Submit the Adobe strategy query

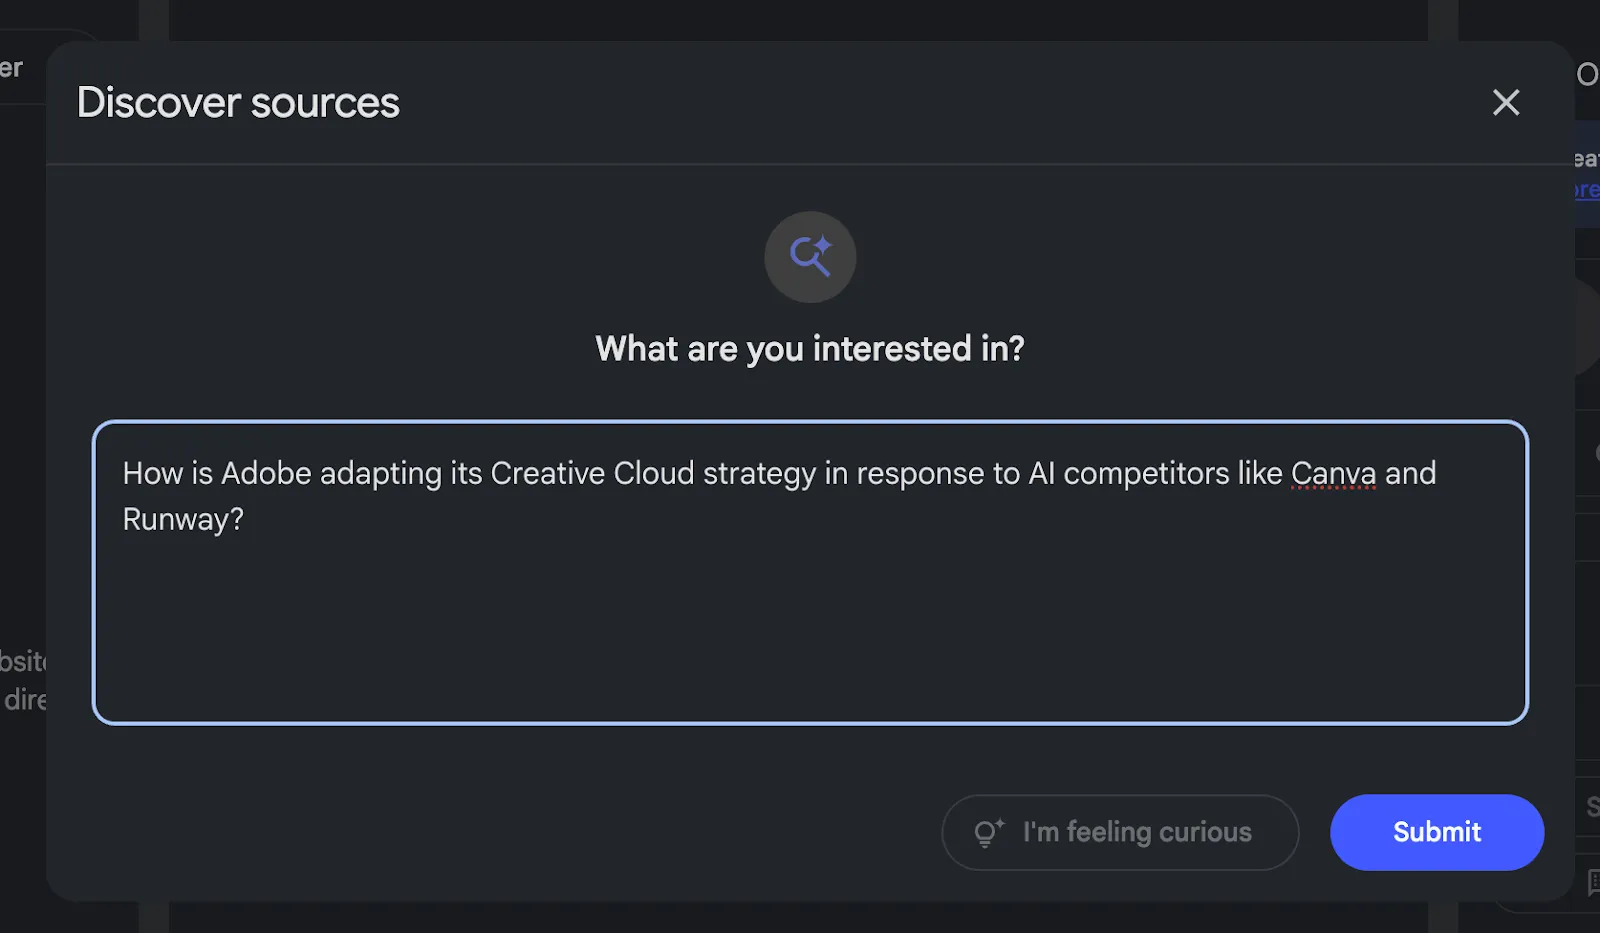(1437, 832)
